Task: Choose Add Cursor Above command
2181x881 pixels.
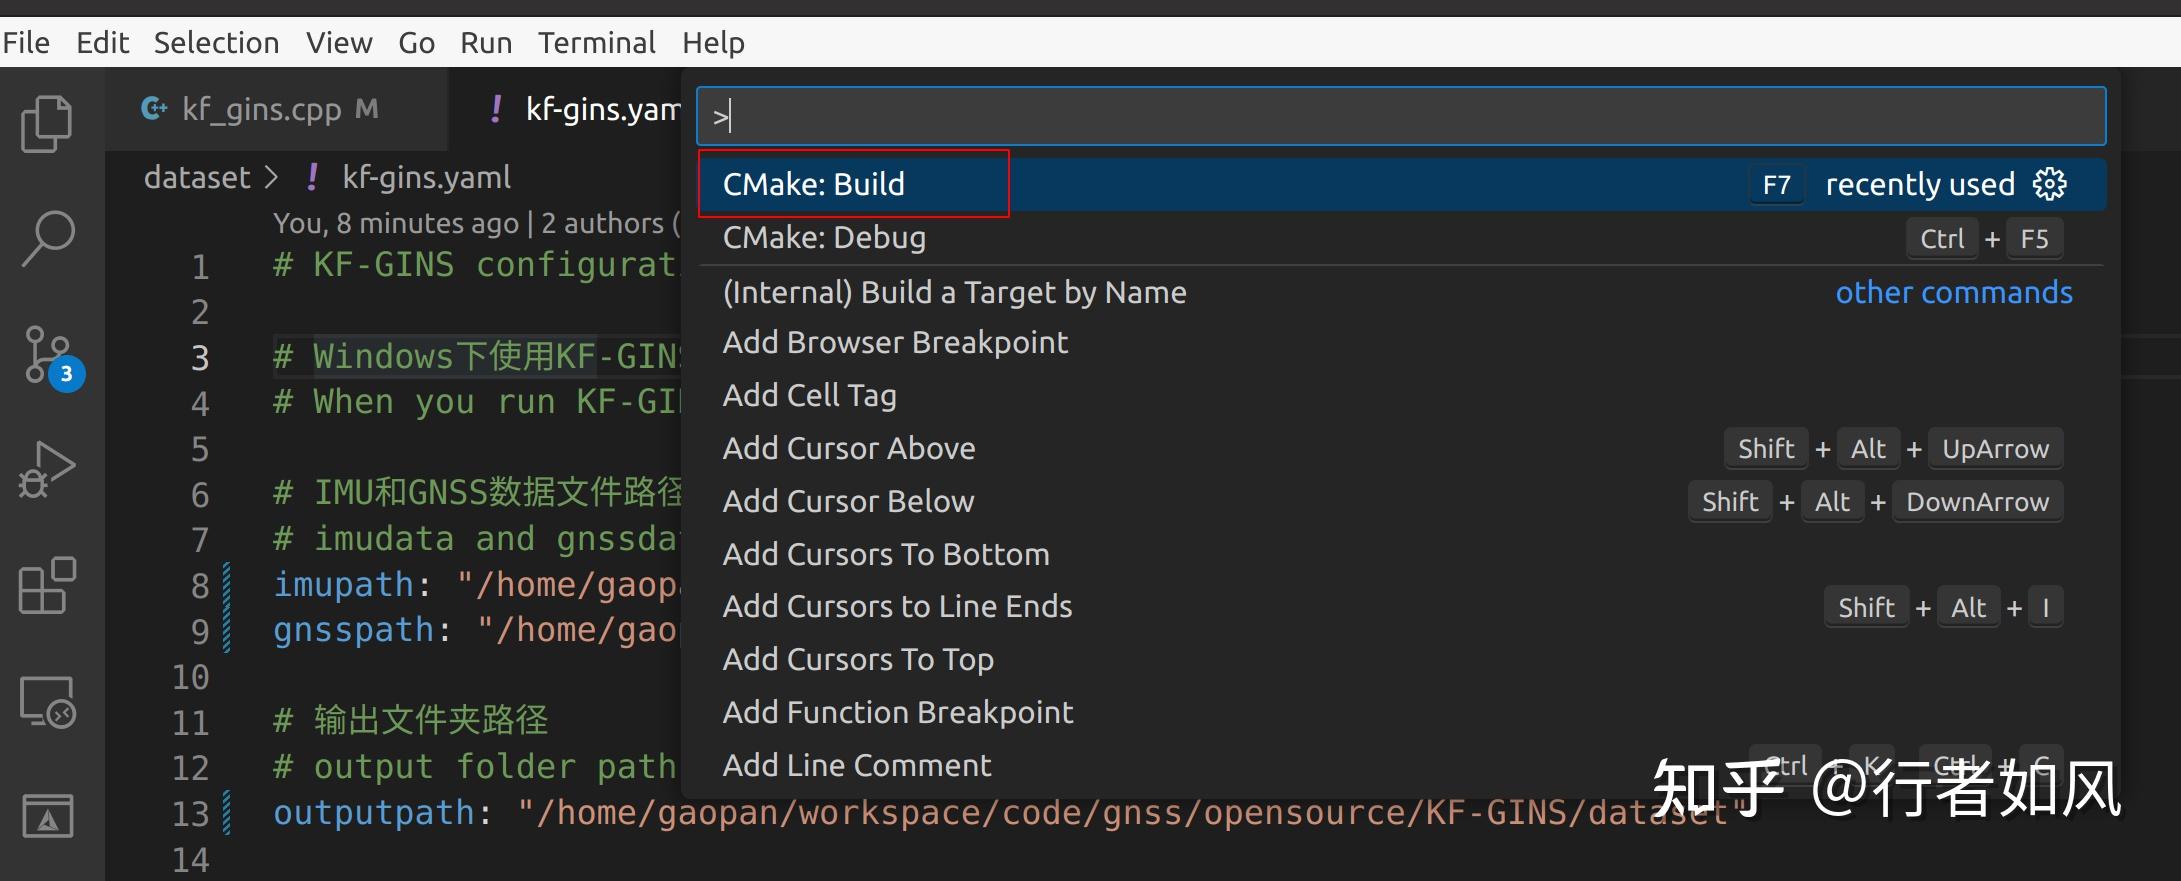Action: (849, 448)
